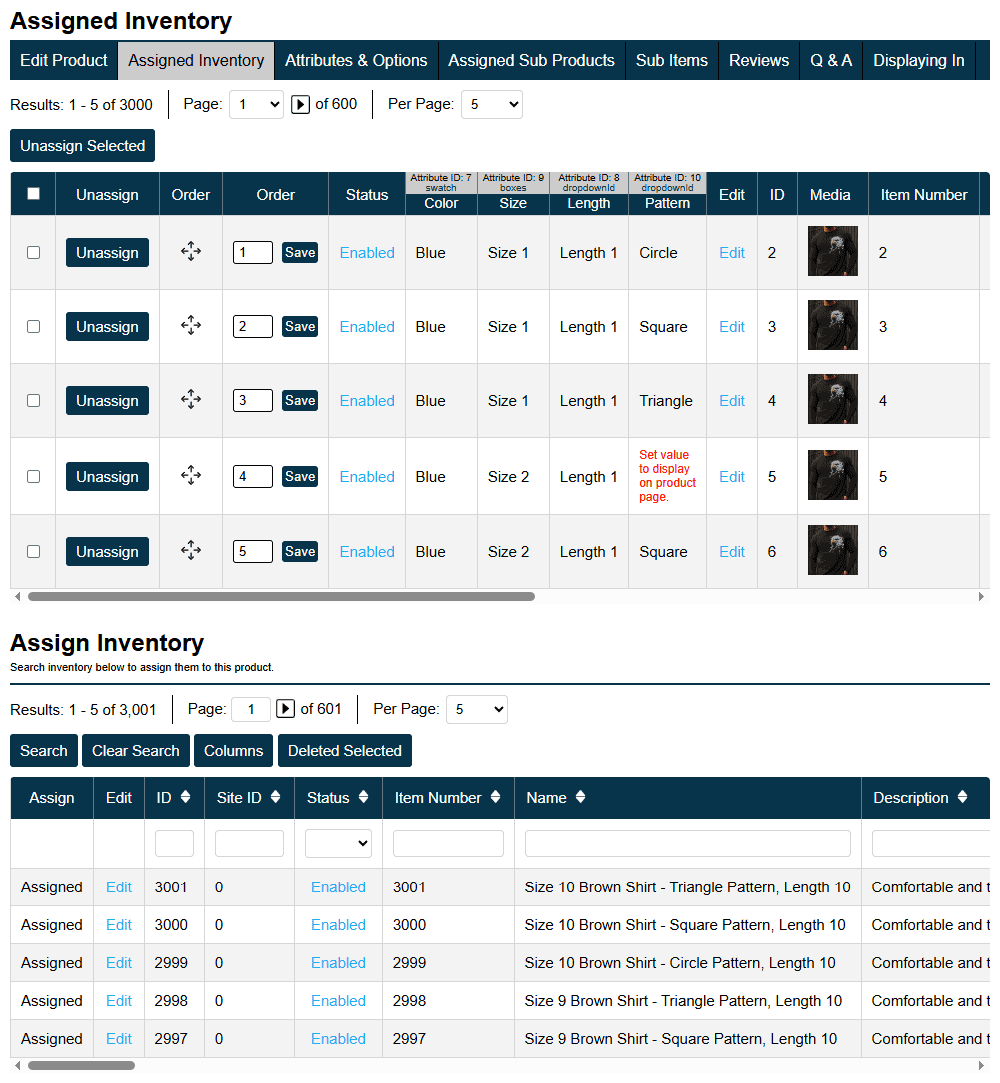Open the Edit Product tab

pos(64,60)
